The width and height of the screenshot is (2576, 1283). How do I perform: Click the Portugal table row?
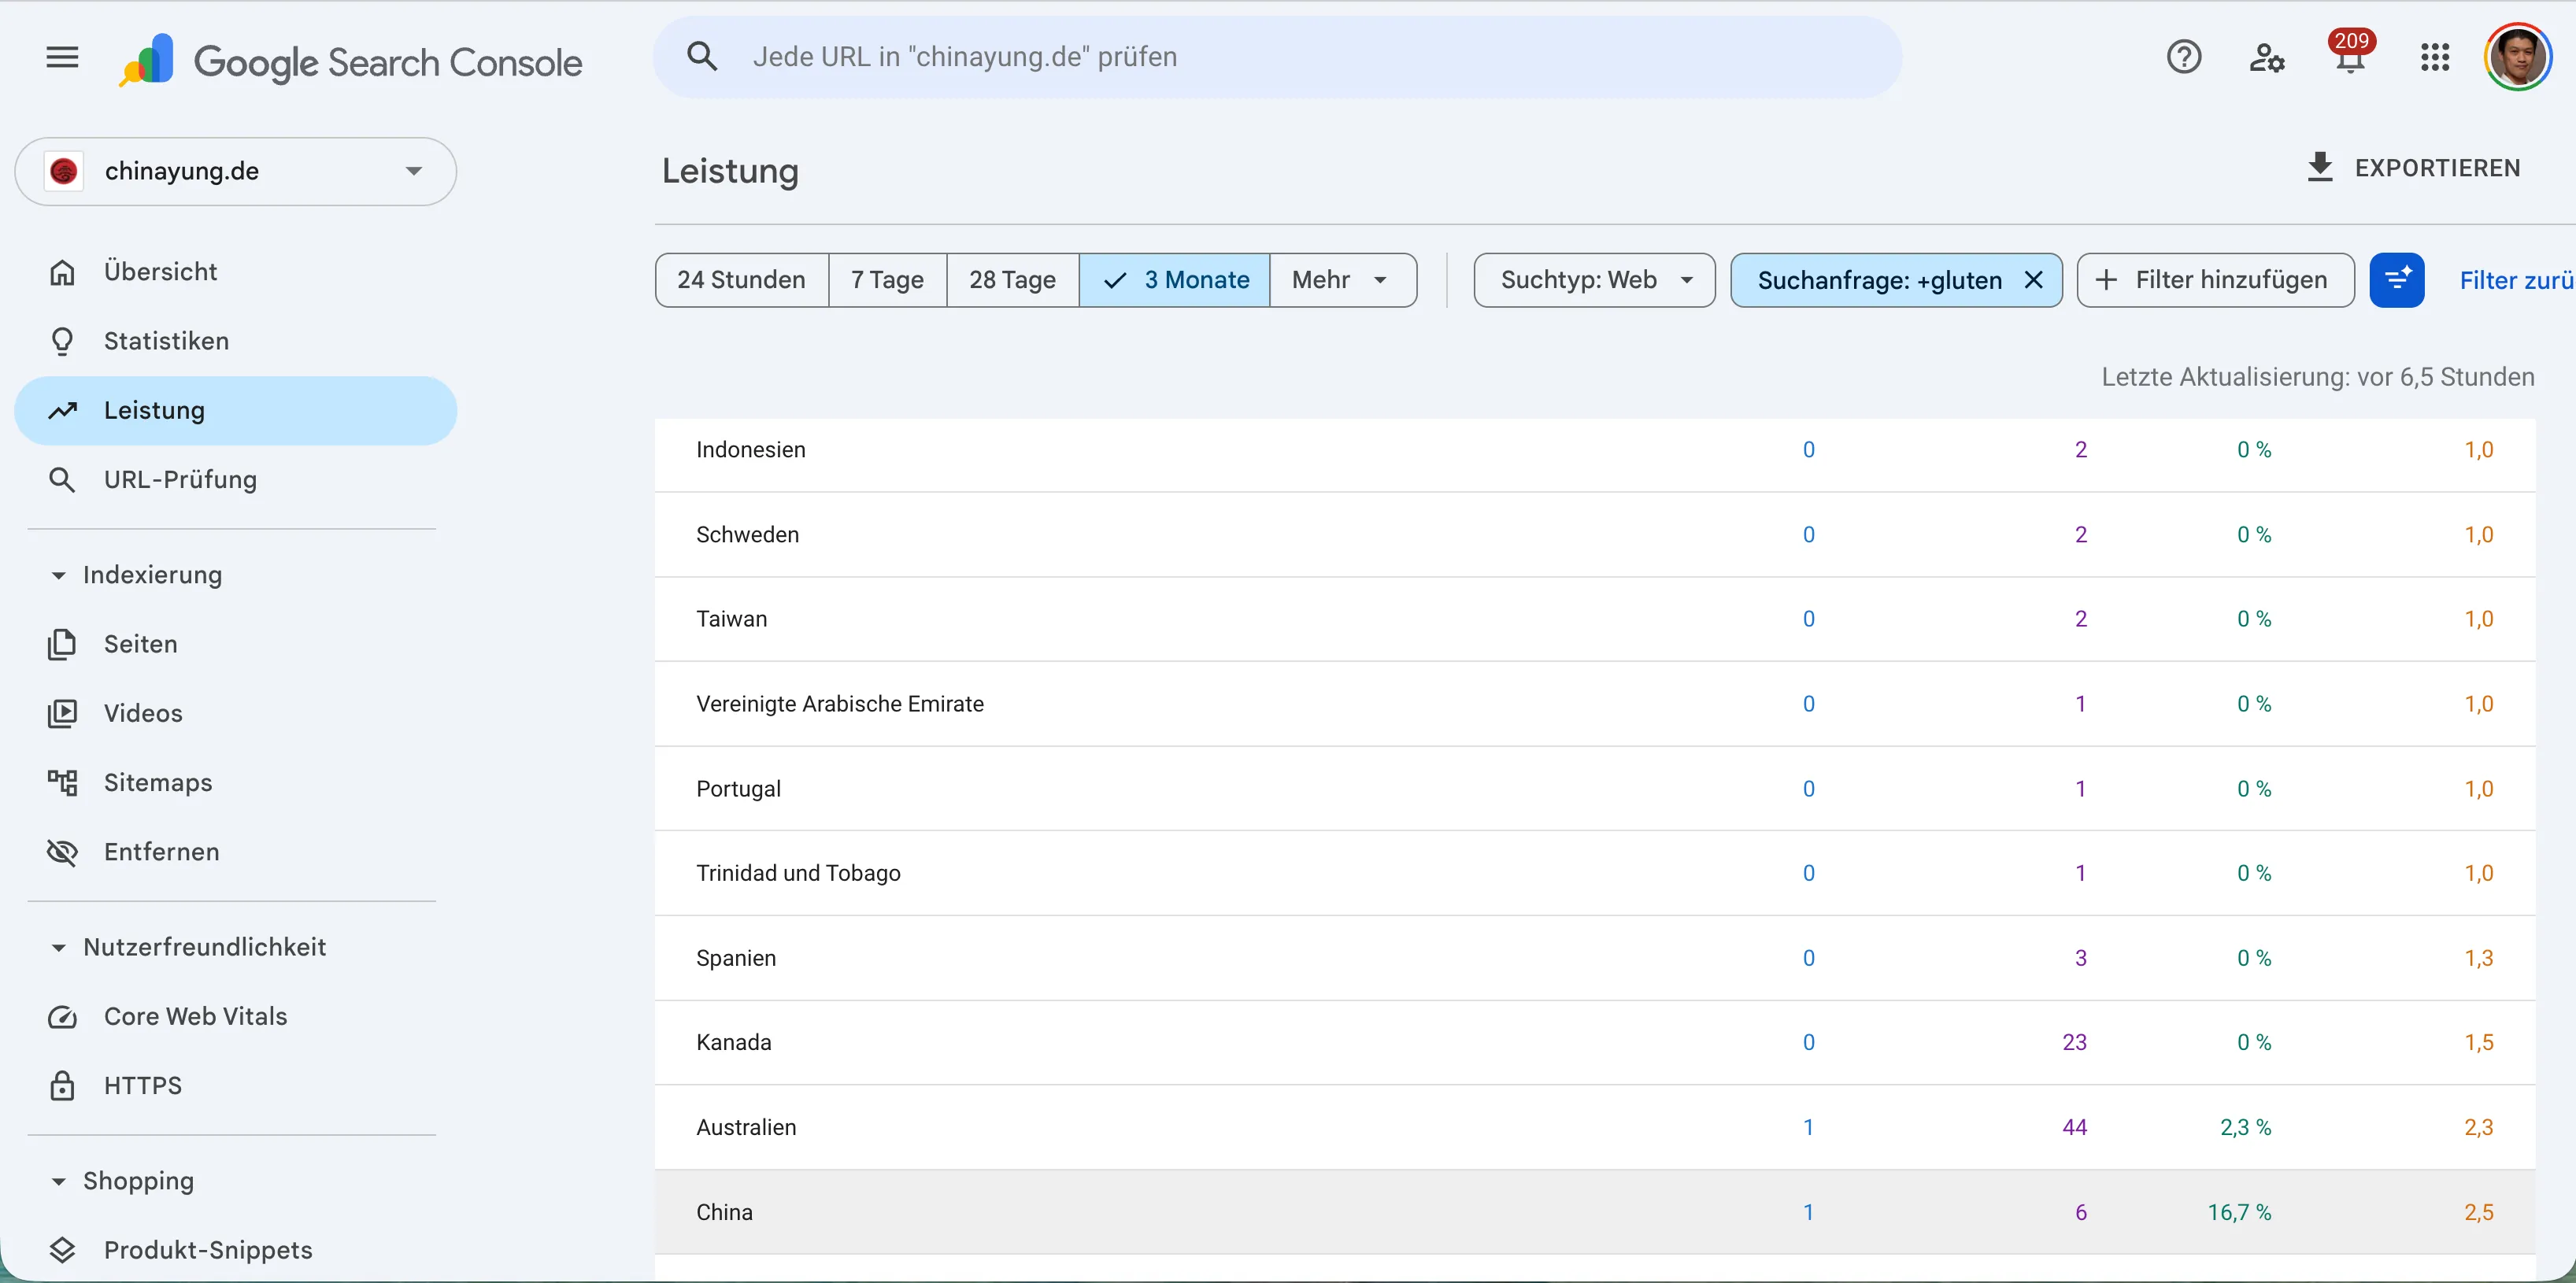(x=1595, y=789)
